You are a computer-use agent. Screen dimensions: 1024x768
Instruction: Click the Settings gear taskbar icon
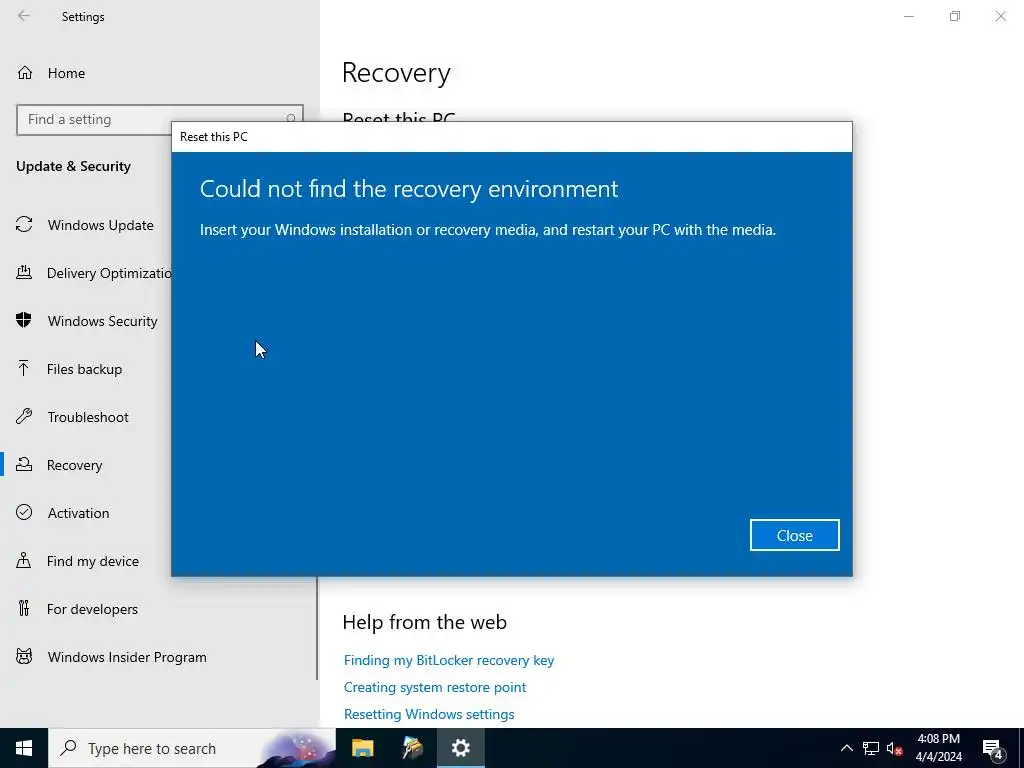click(460, 748)
